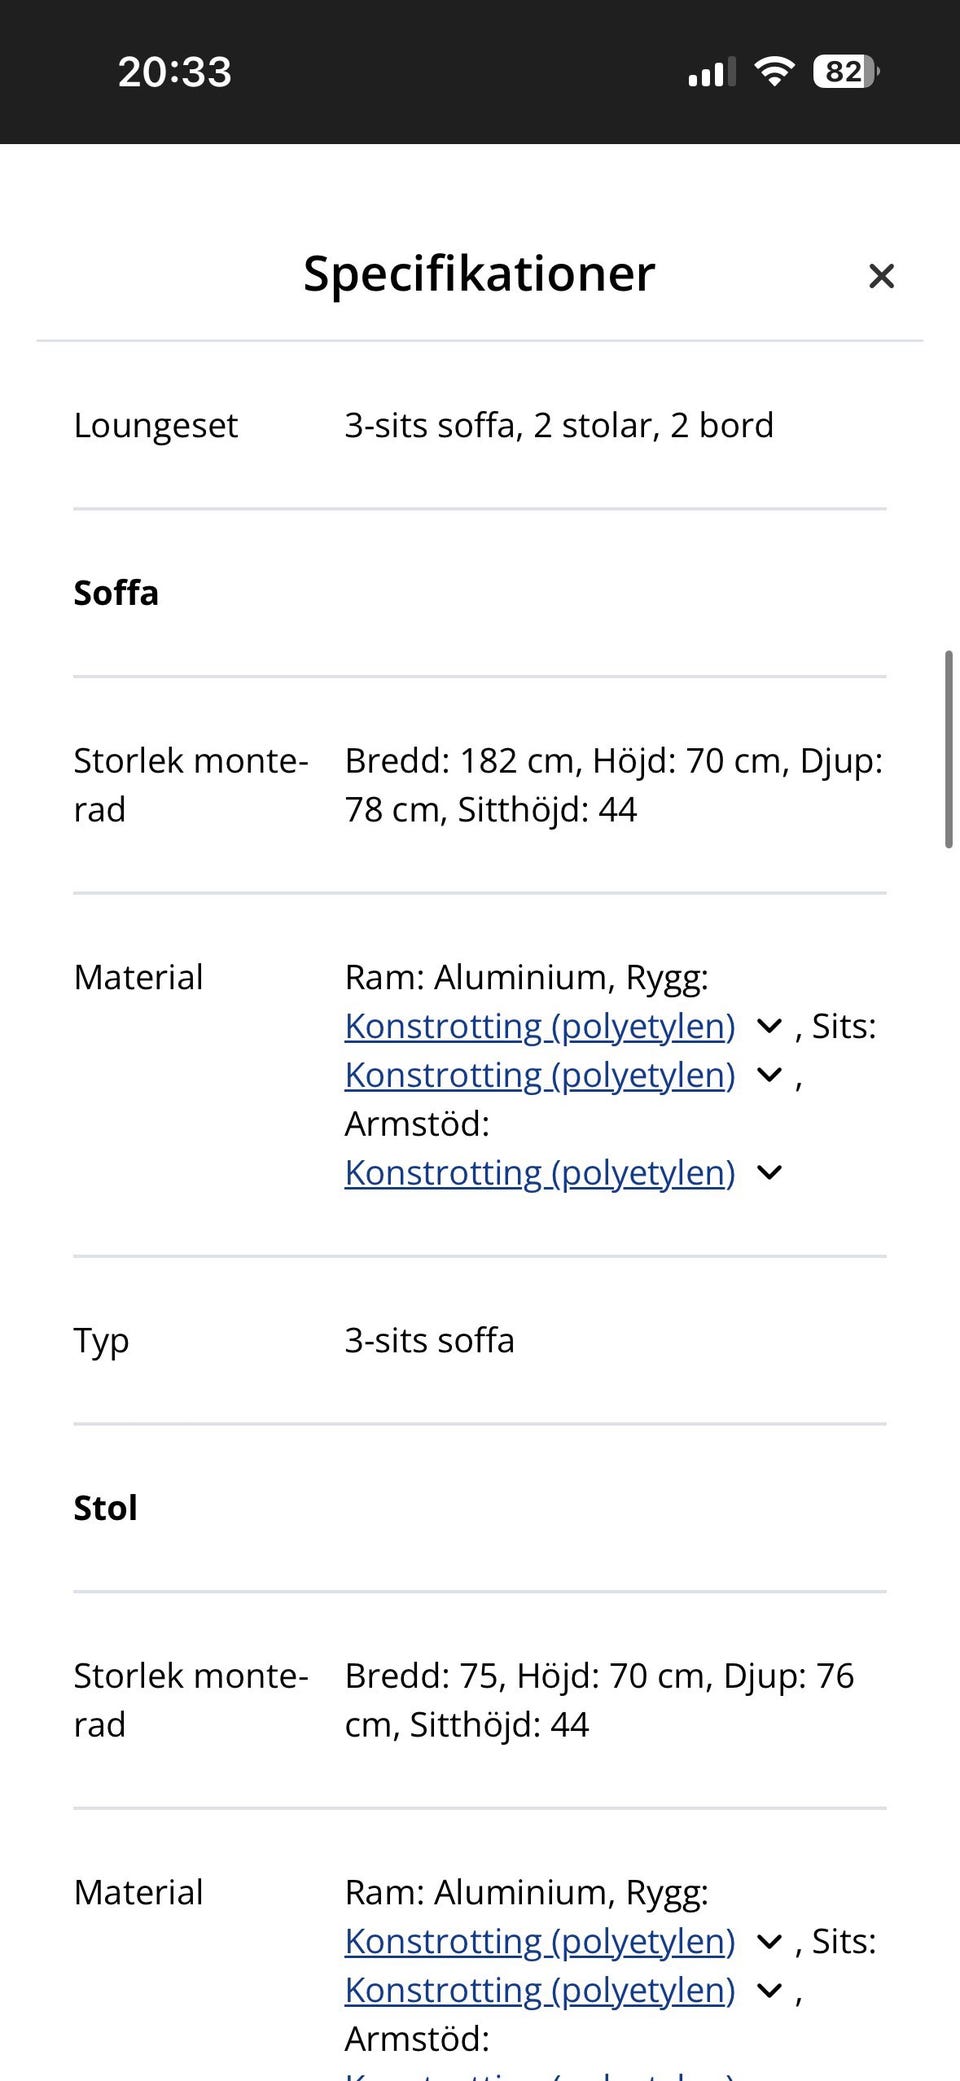The height and width of the screenshot is (2081, 960).
Task: Expand chevron beside Soffa Rygg Konstrotting link
Action: coord(769,1026)
